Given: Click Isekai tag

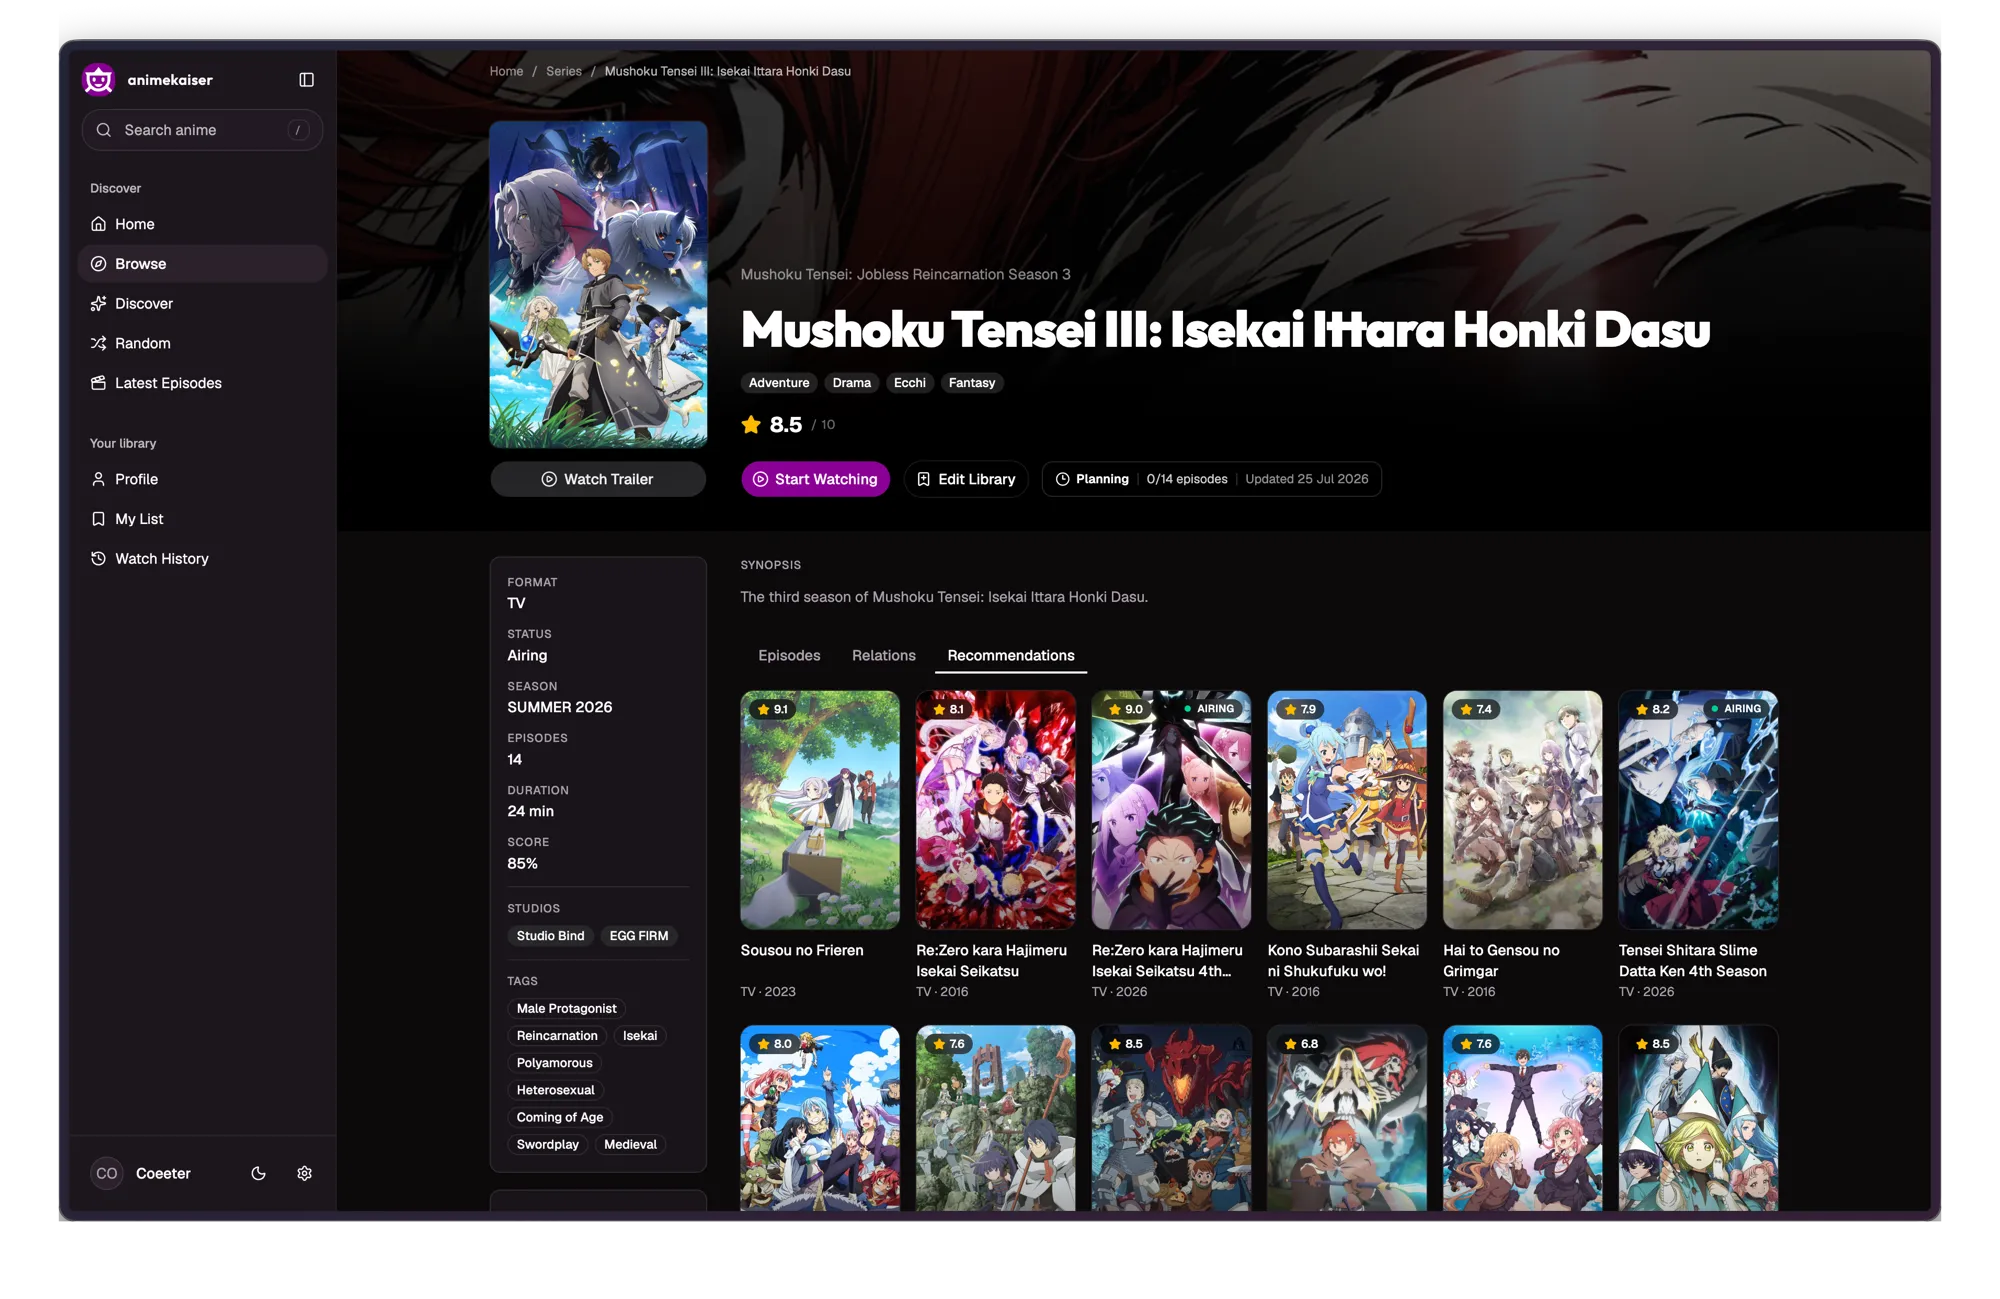Looking at the screenshot, I should tap(640, 1036).
